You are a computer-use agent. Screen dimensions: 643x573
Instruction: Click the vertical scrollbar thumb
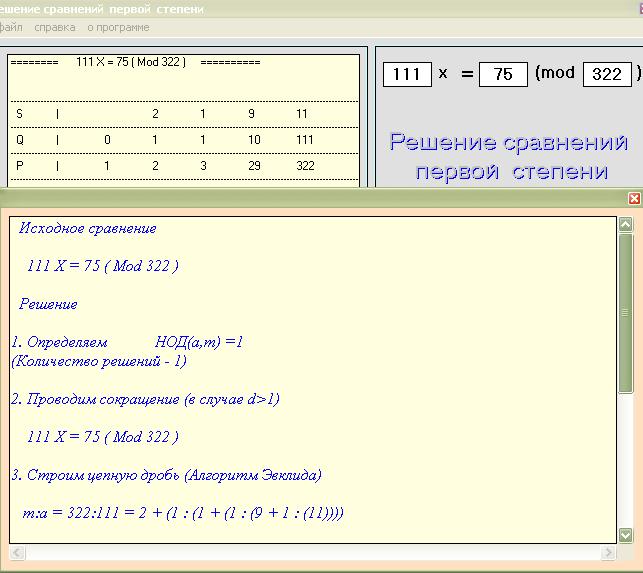(x=625, y=313)
